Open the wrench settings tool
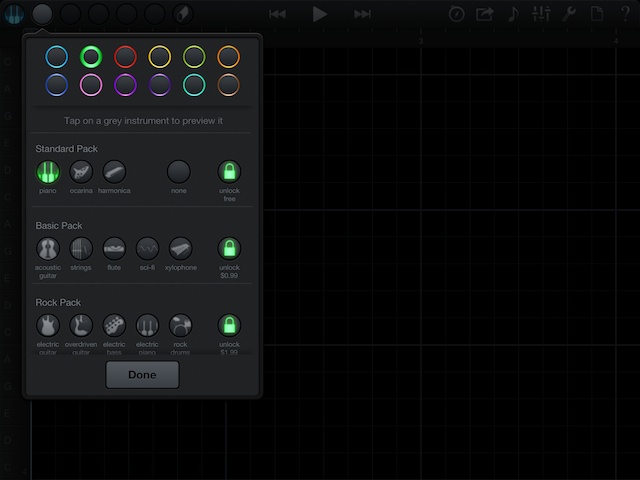Viewport: 640px width, 480px height. (569, 14)
